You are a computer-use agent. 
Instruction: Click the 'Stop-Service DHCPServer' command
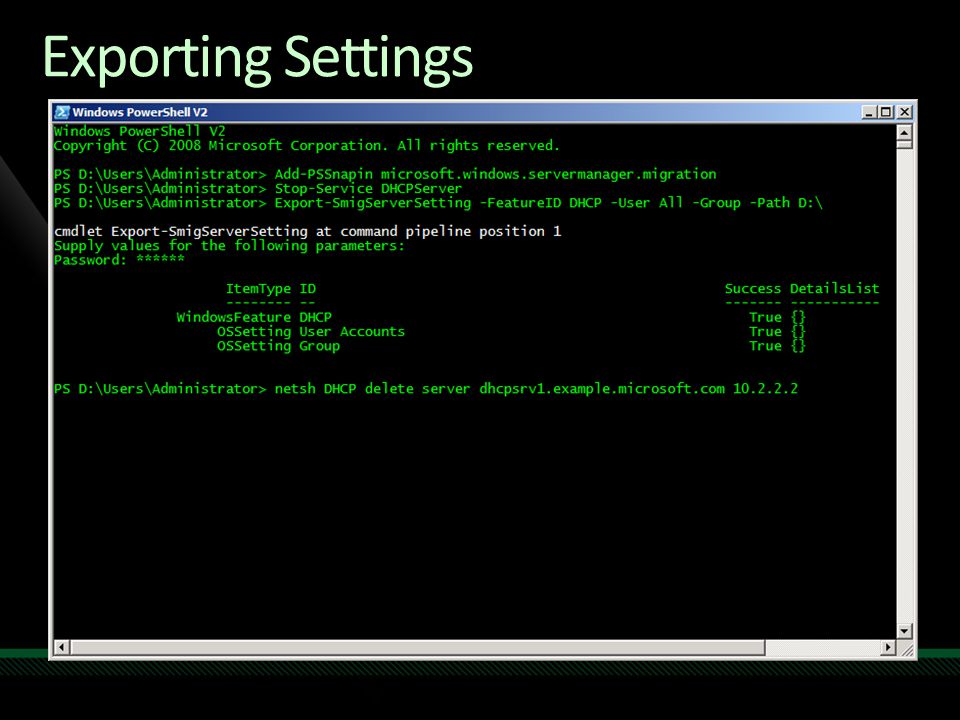[x=368, y=189]
